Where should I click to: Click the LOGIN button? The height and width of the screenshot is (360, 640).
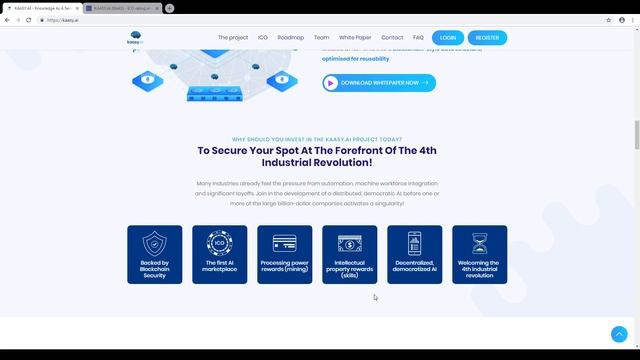[x=448, y=38]
